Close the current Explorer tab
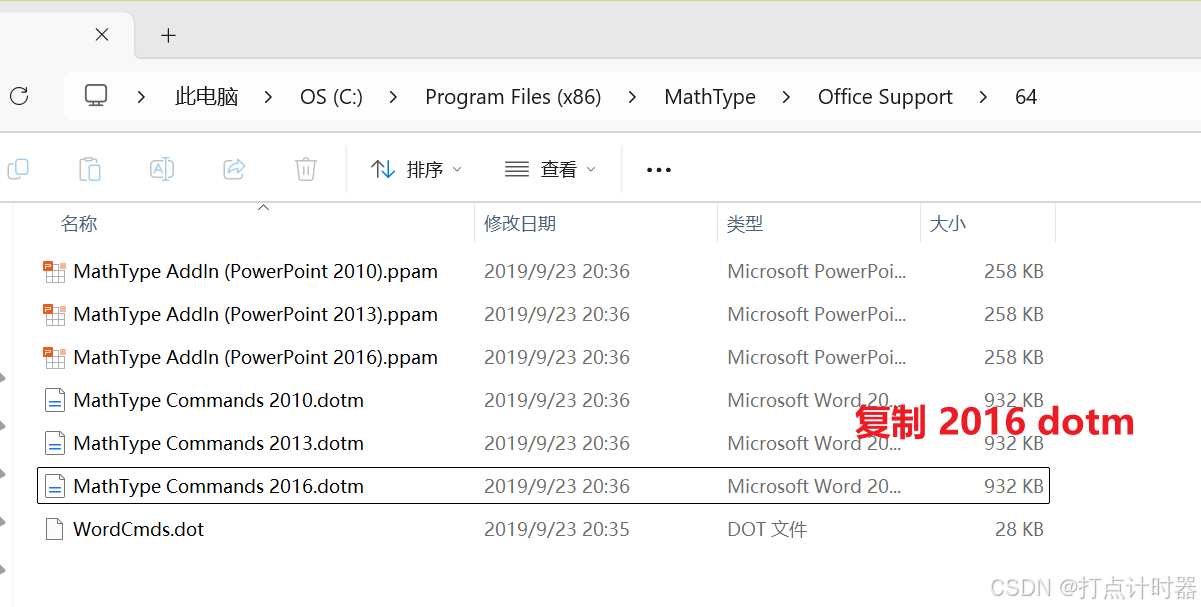This screenshot has width=1201, height=607. (x=102, y=35)
